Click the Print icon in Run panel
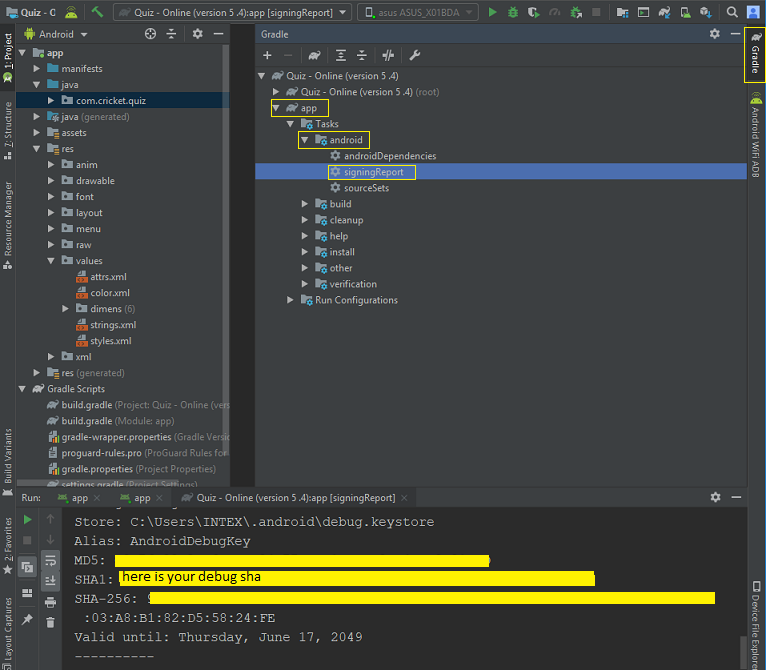Image resolution: width=766 pixels, height=670 pixels. tap(50, 602)
